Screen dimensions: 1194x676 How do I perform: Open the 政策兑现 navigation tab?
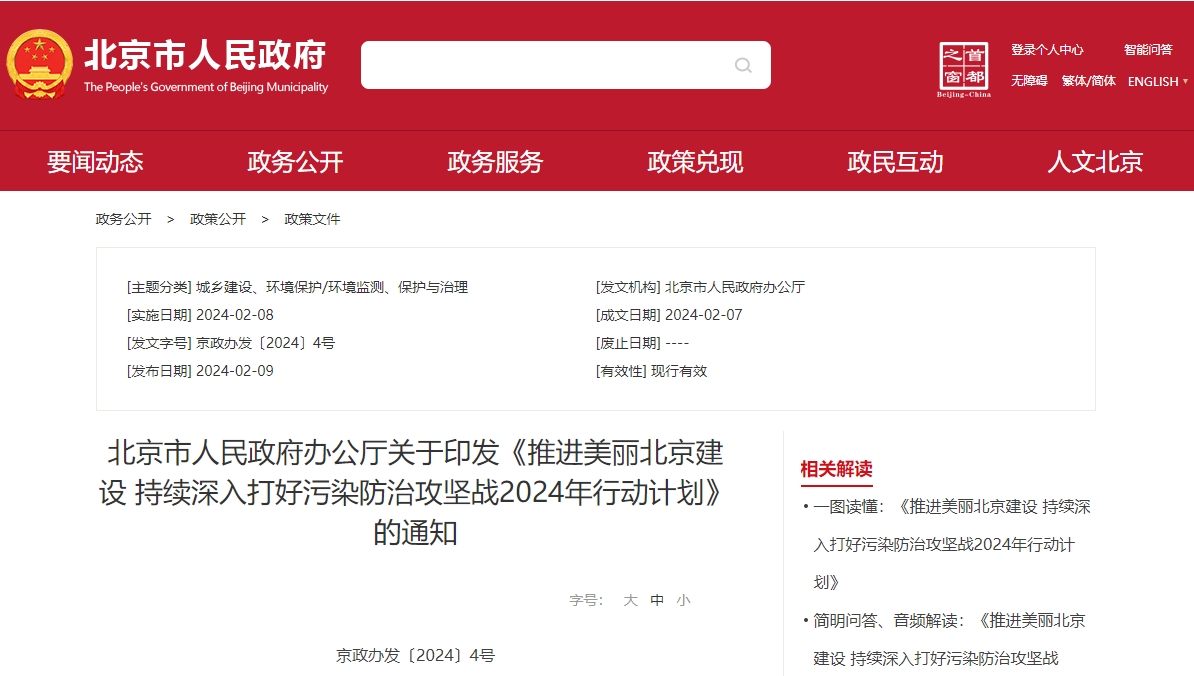coord(695,161)
